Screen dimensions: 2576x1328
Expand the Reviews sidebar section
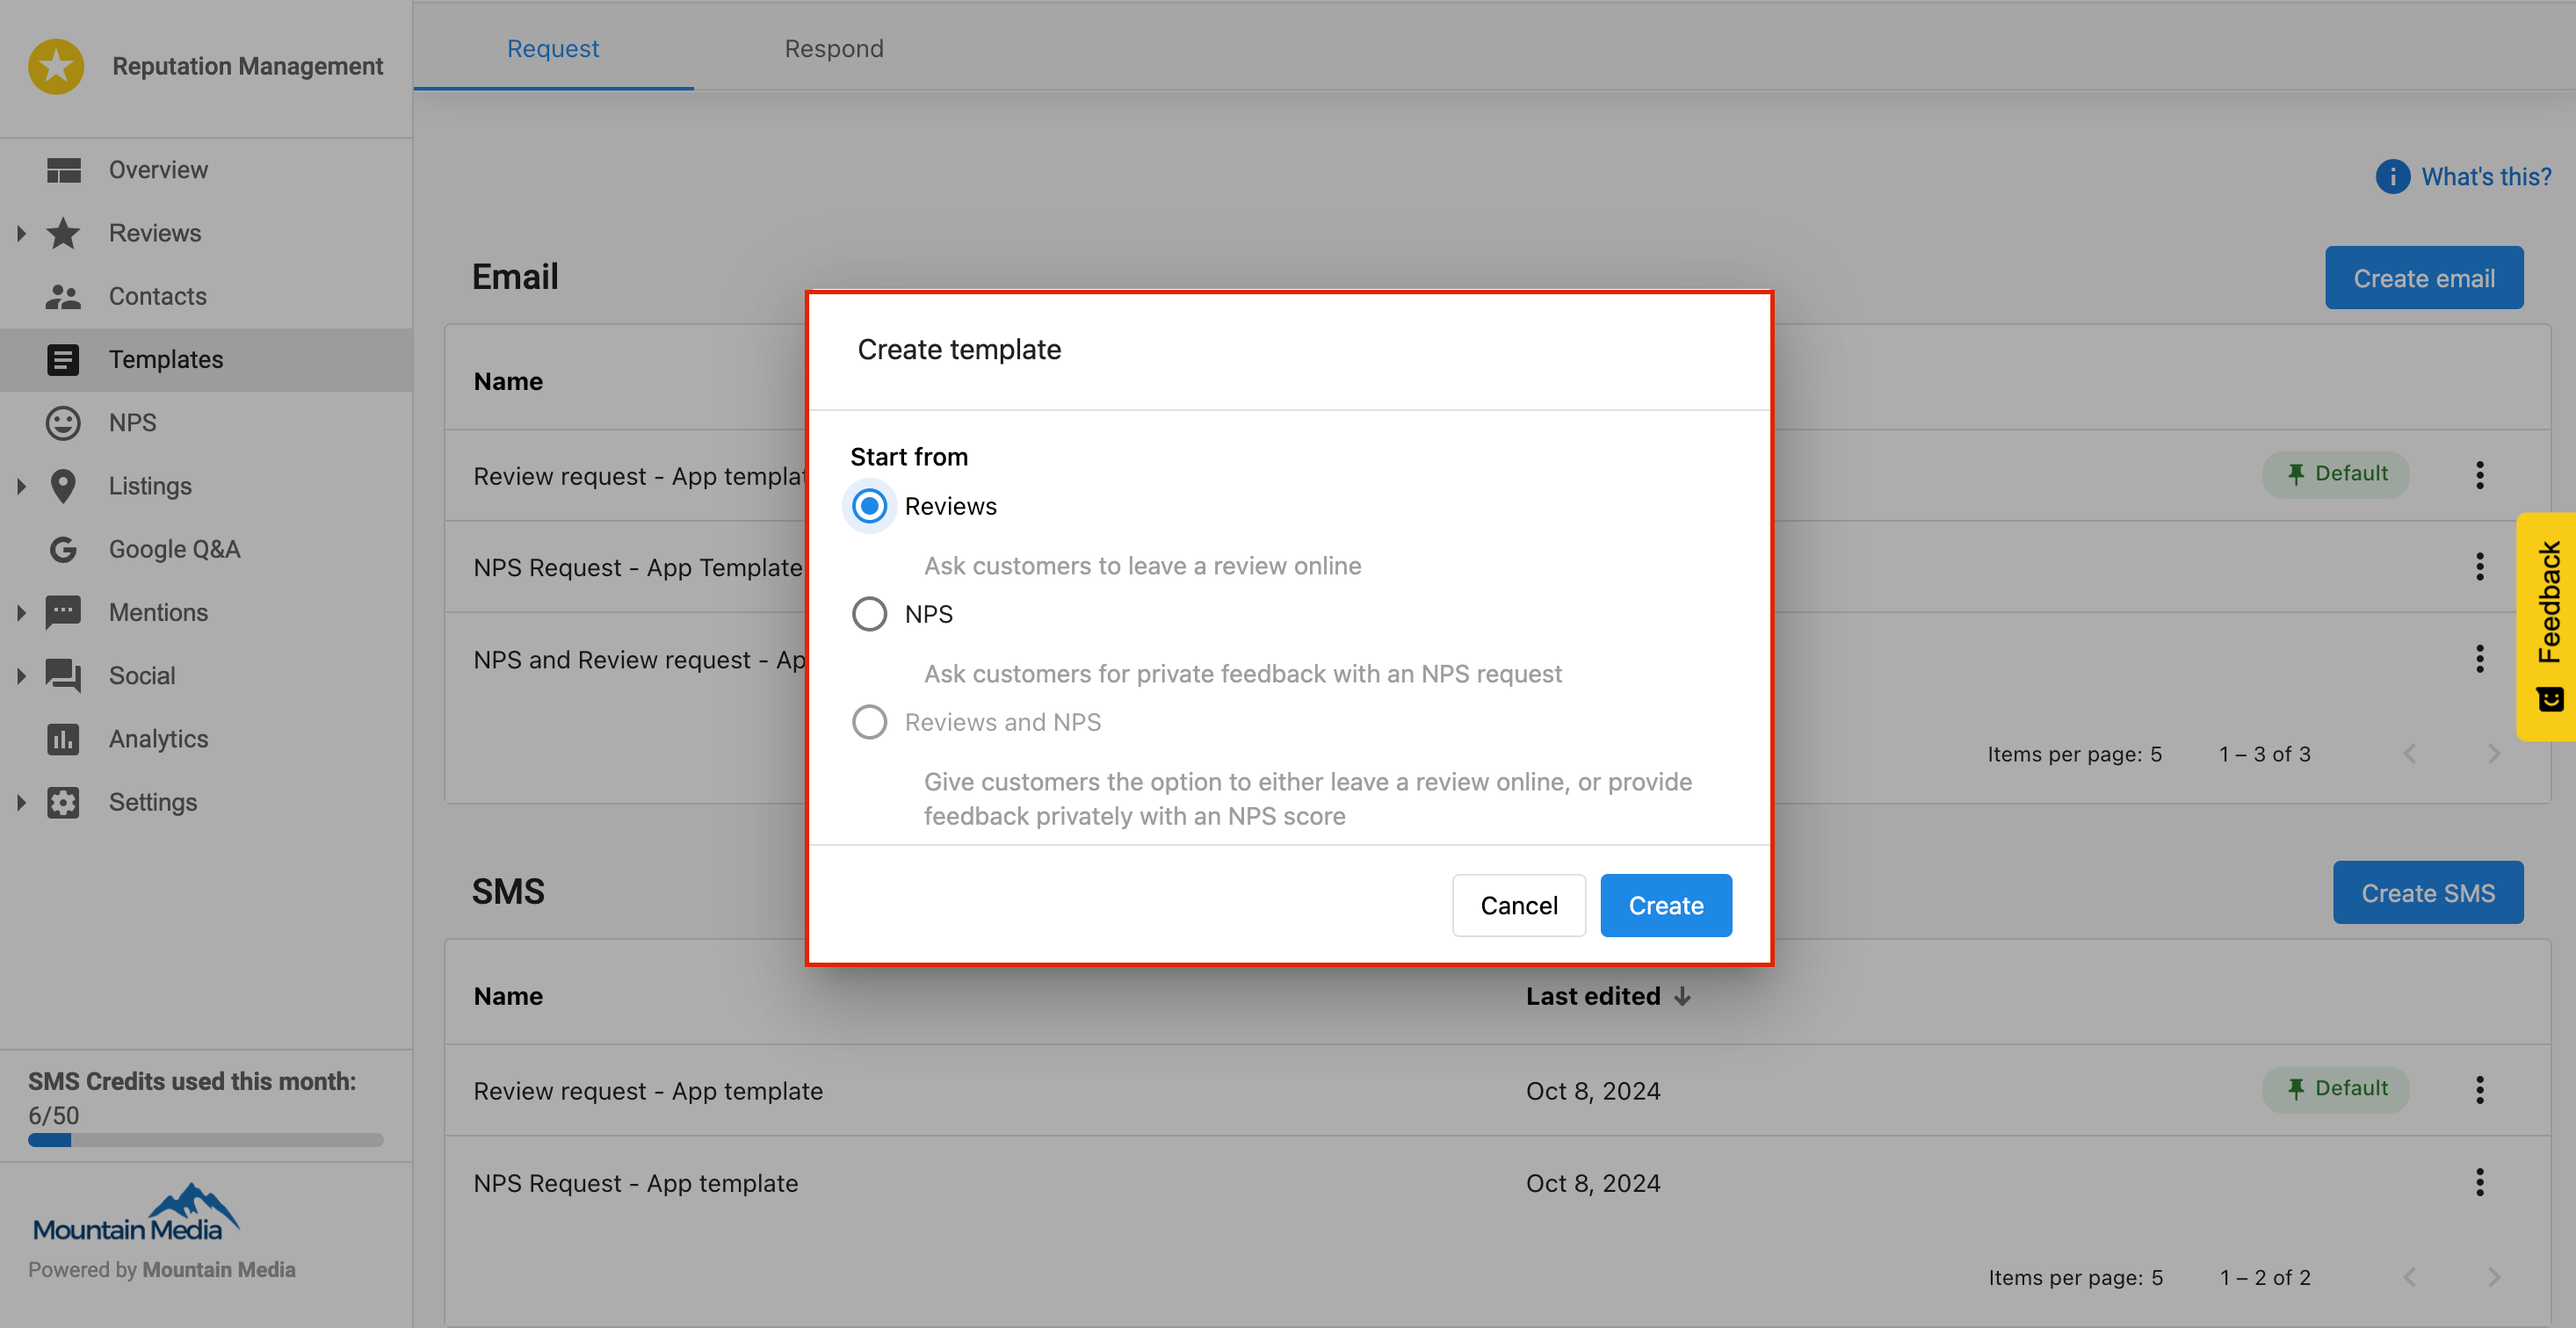(22, 232)
